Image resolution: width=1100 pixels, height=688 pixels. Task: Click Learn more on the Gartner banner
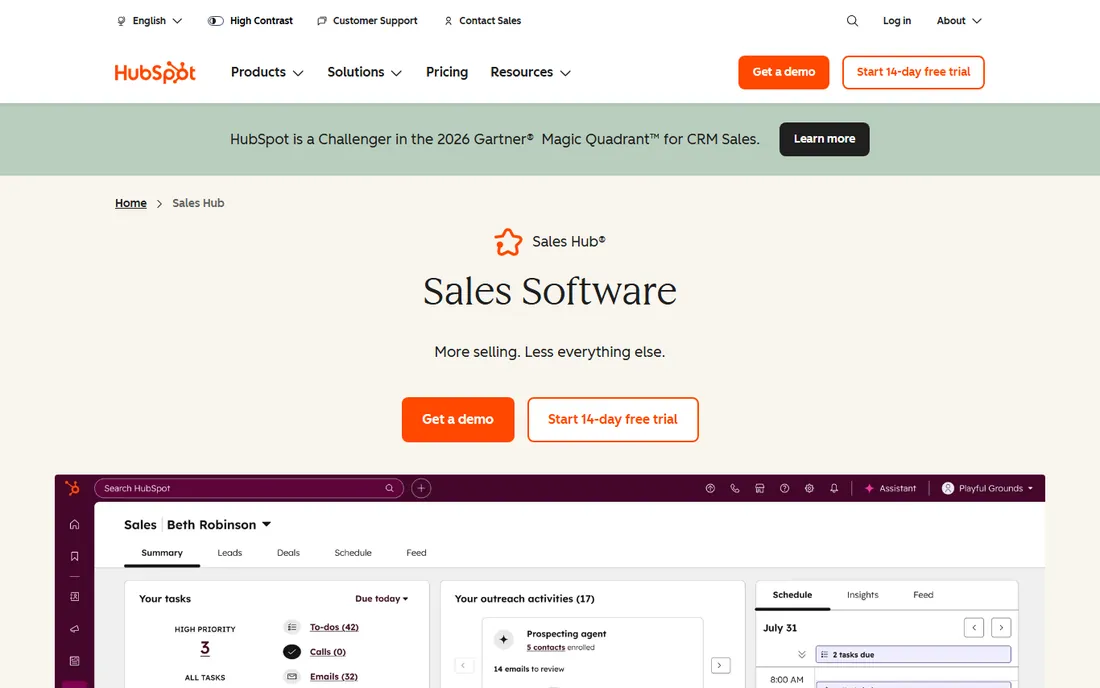[824, 139]
